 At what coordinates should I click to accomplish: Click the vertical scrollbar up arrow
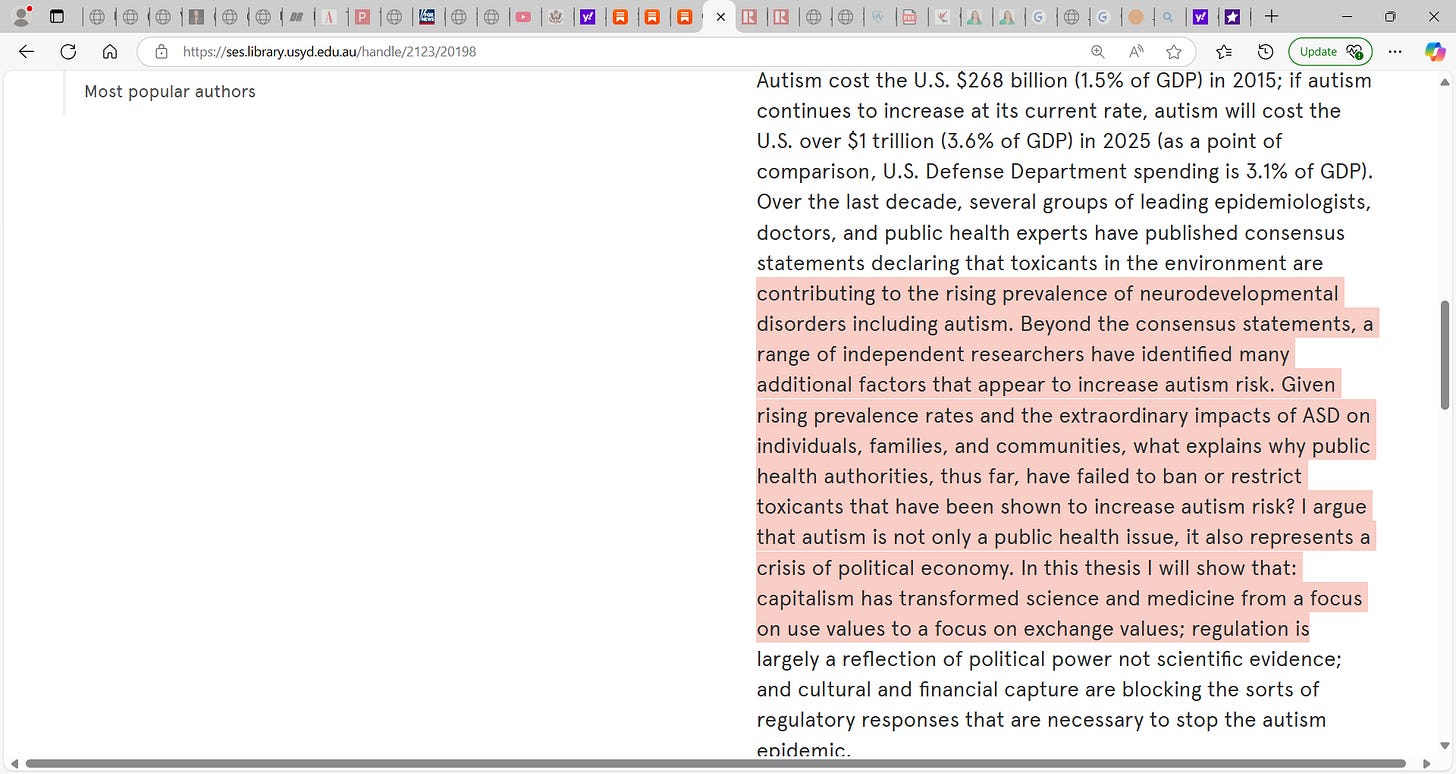click(1444, 82)
